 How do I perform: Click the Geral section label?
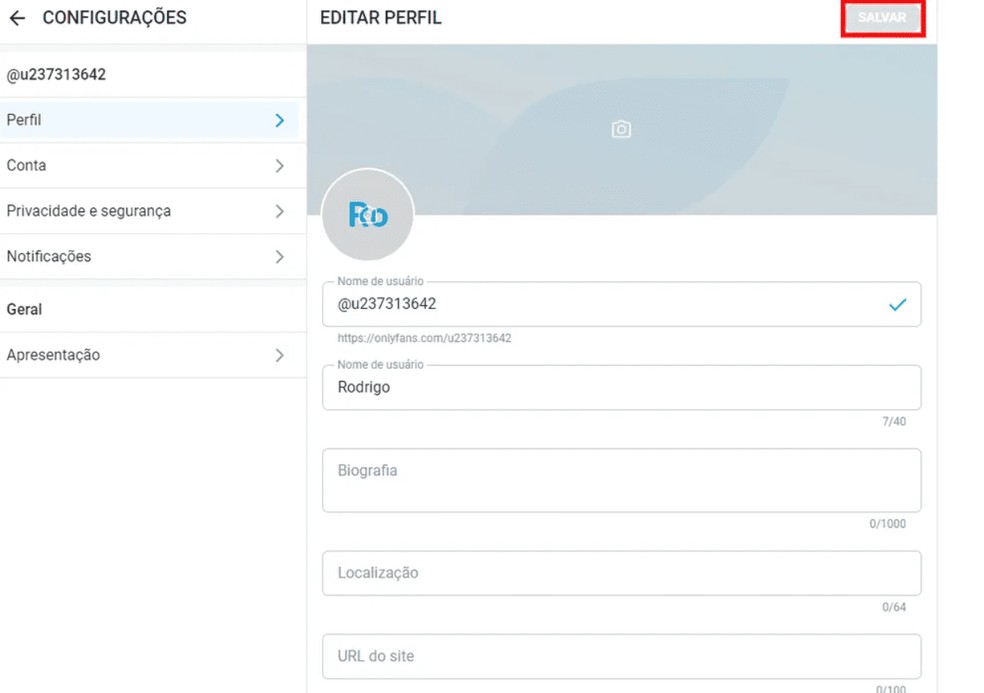[x=23, y=309]
